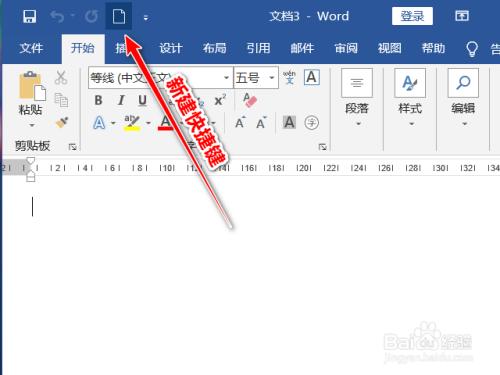Click the 登录 sign-in button

[412, 16]
